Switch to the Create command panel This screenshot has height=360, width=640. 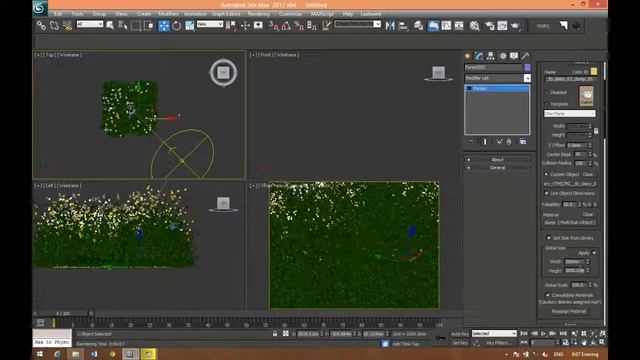point(468,56)
